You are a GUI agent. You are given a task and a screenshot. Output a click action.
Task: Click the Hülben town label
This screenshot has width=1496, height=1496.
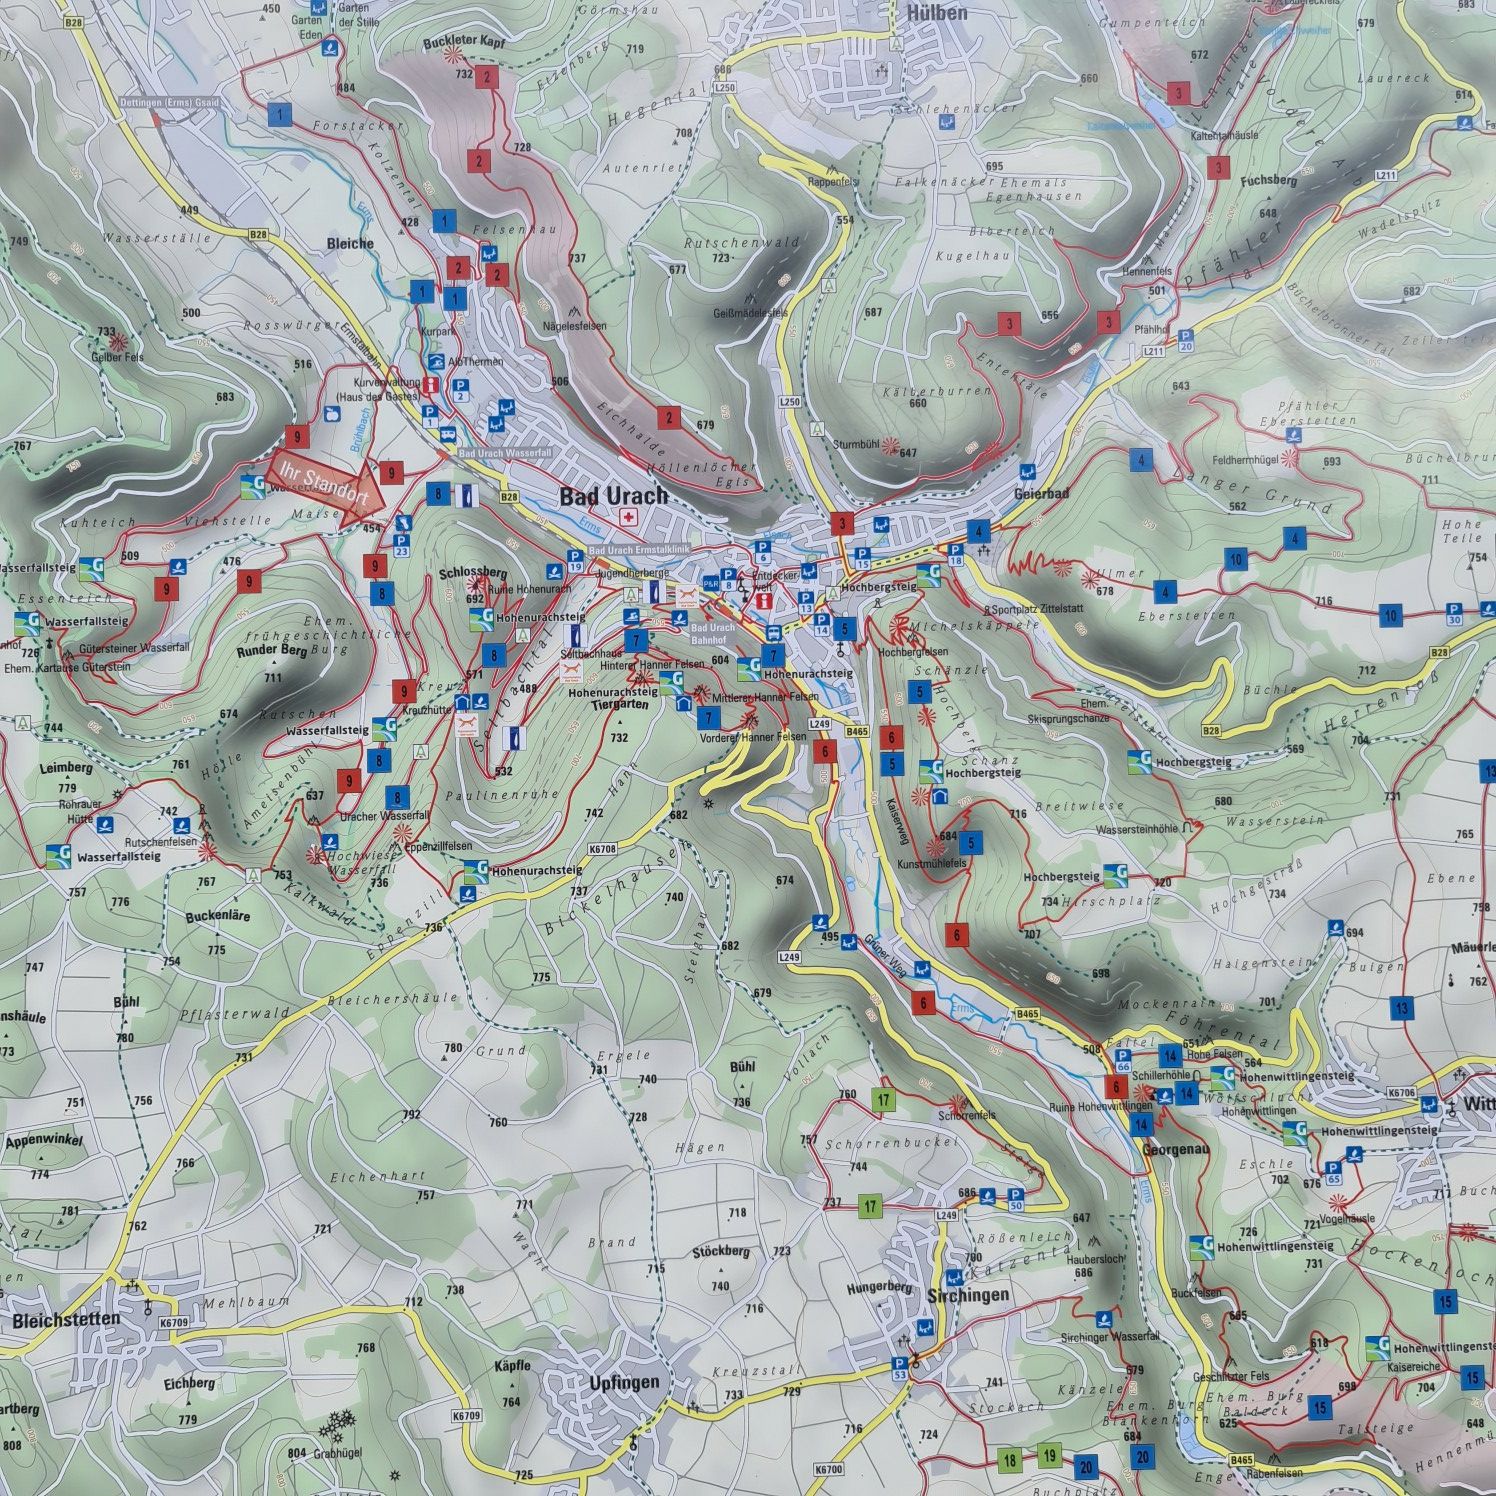pos(937,13)
